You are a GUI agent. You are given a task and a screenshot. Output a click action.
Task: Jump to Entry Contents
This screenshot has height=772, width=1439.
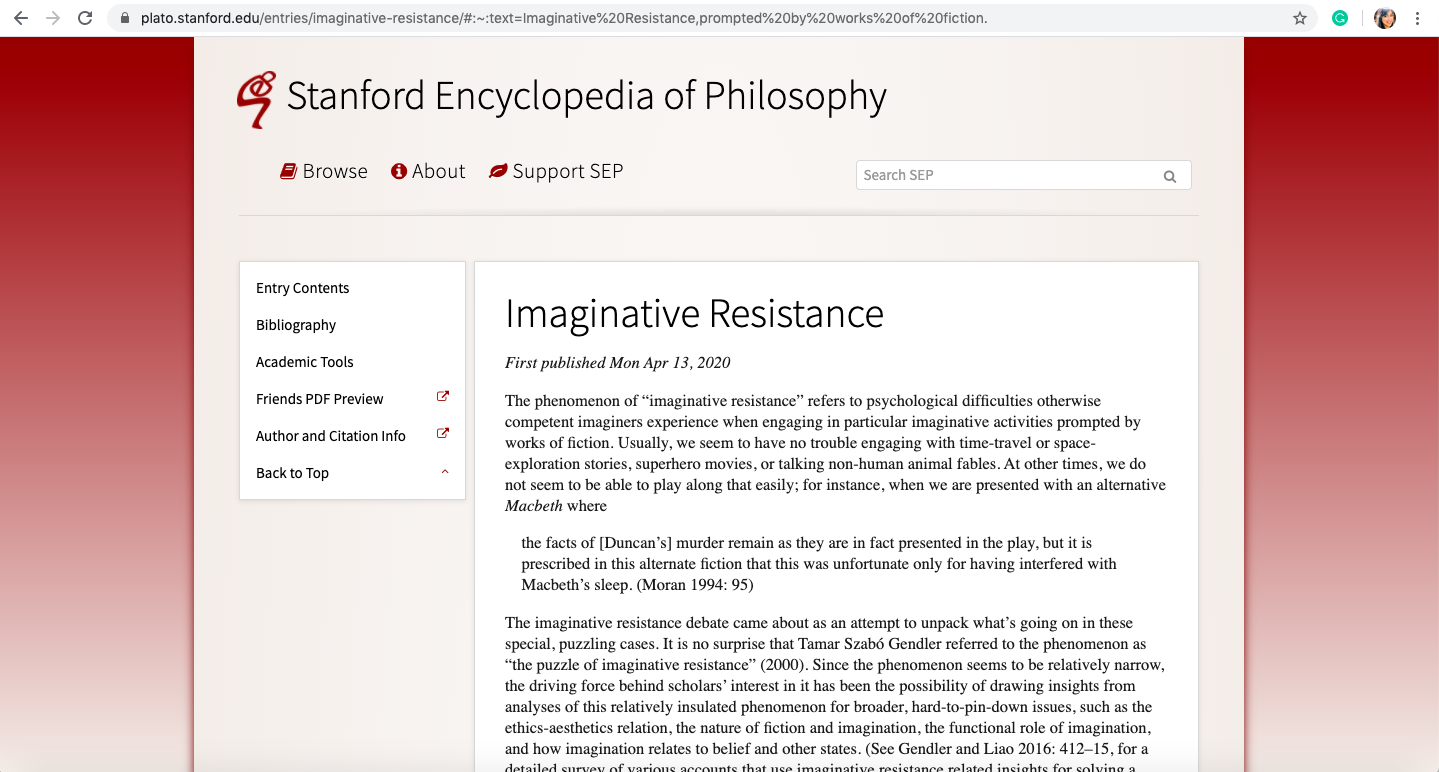tap(302, 288)
